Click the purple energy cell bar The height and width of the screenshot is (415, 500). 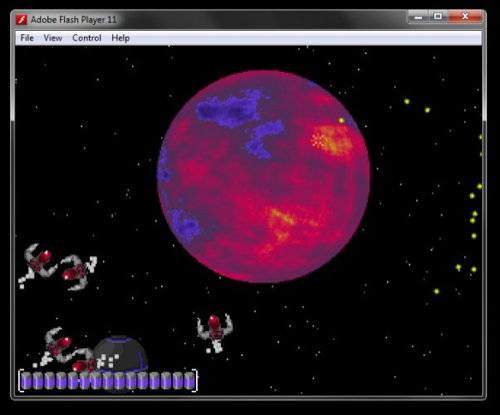pyautogui.click(x=108, y=381)
